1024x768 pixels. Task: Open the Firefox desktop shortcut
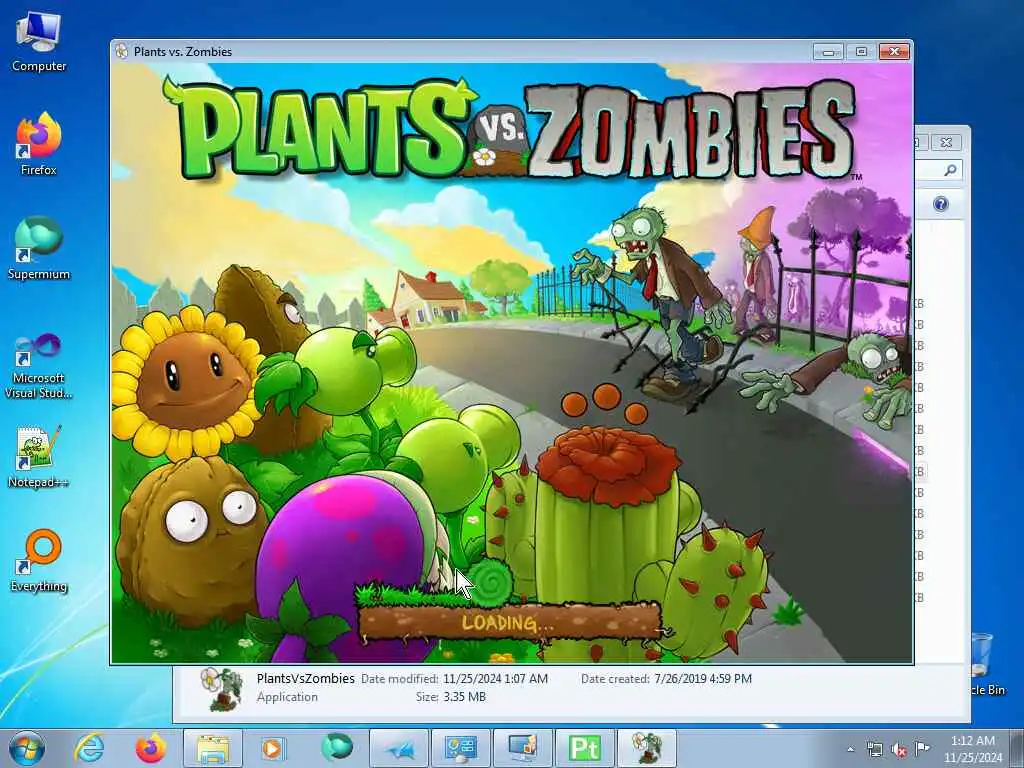(x=39, y=145)
